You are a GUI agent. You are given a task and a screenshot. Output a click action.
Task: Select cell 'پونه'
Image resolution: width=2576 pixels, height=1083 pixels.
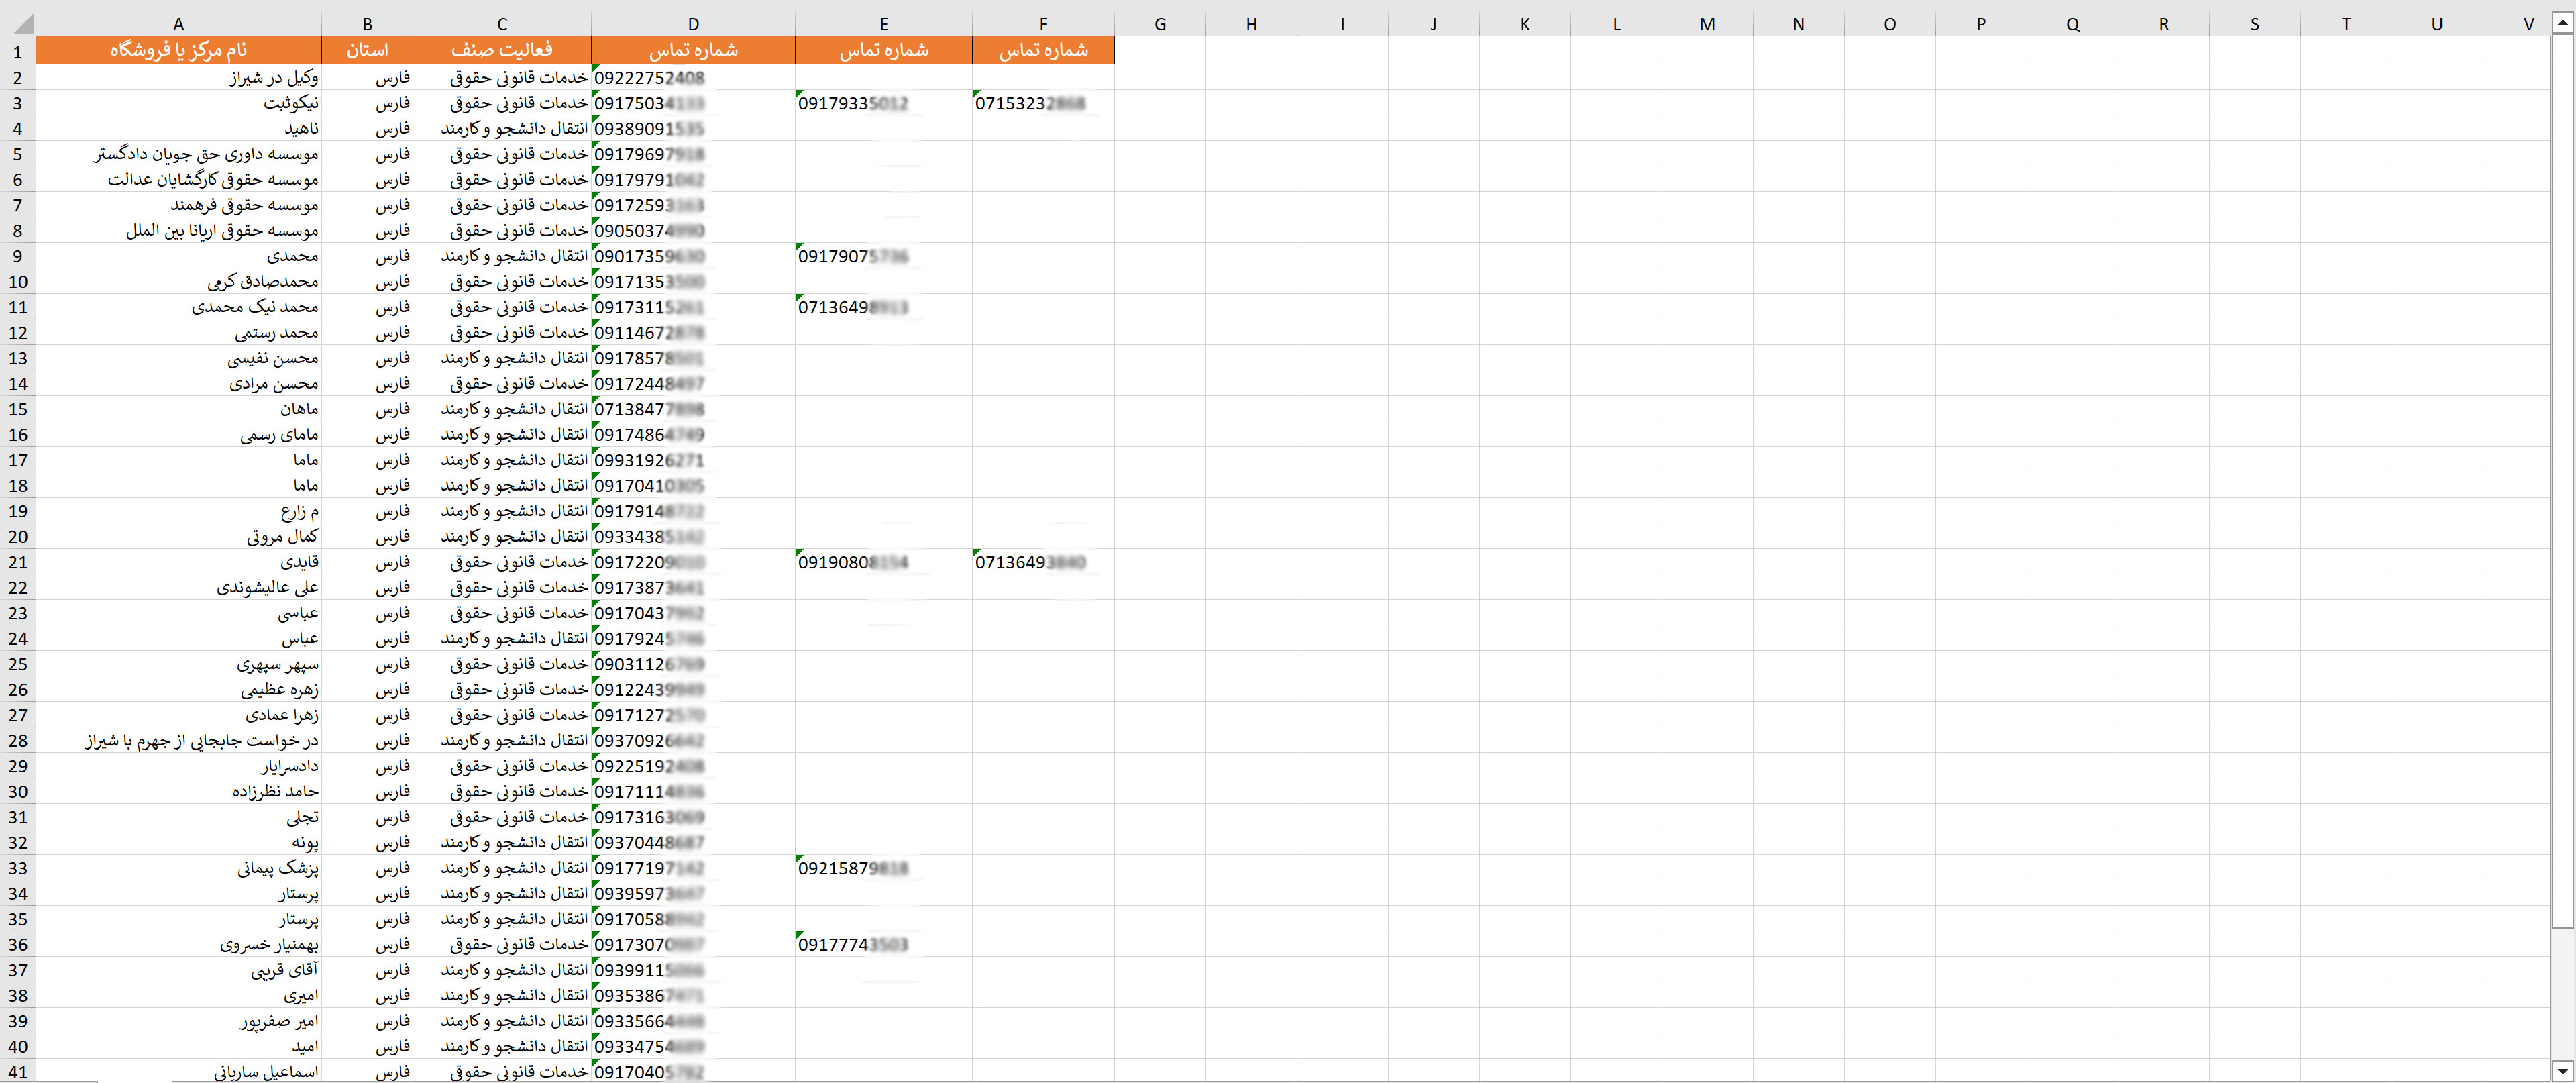tap(178, 842)
